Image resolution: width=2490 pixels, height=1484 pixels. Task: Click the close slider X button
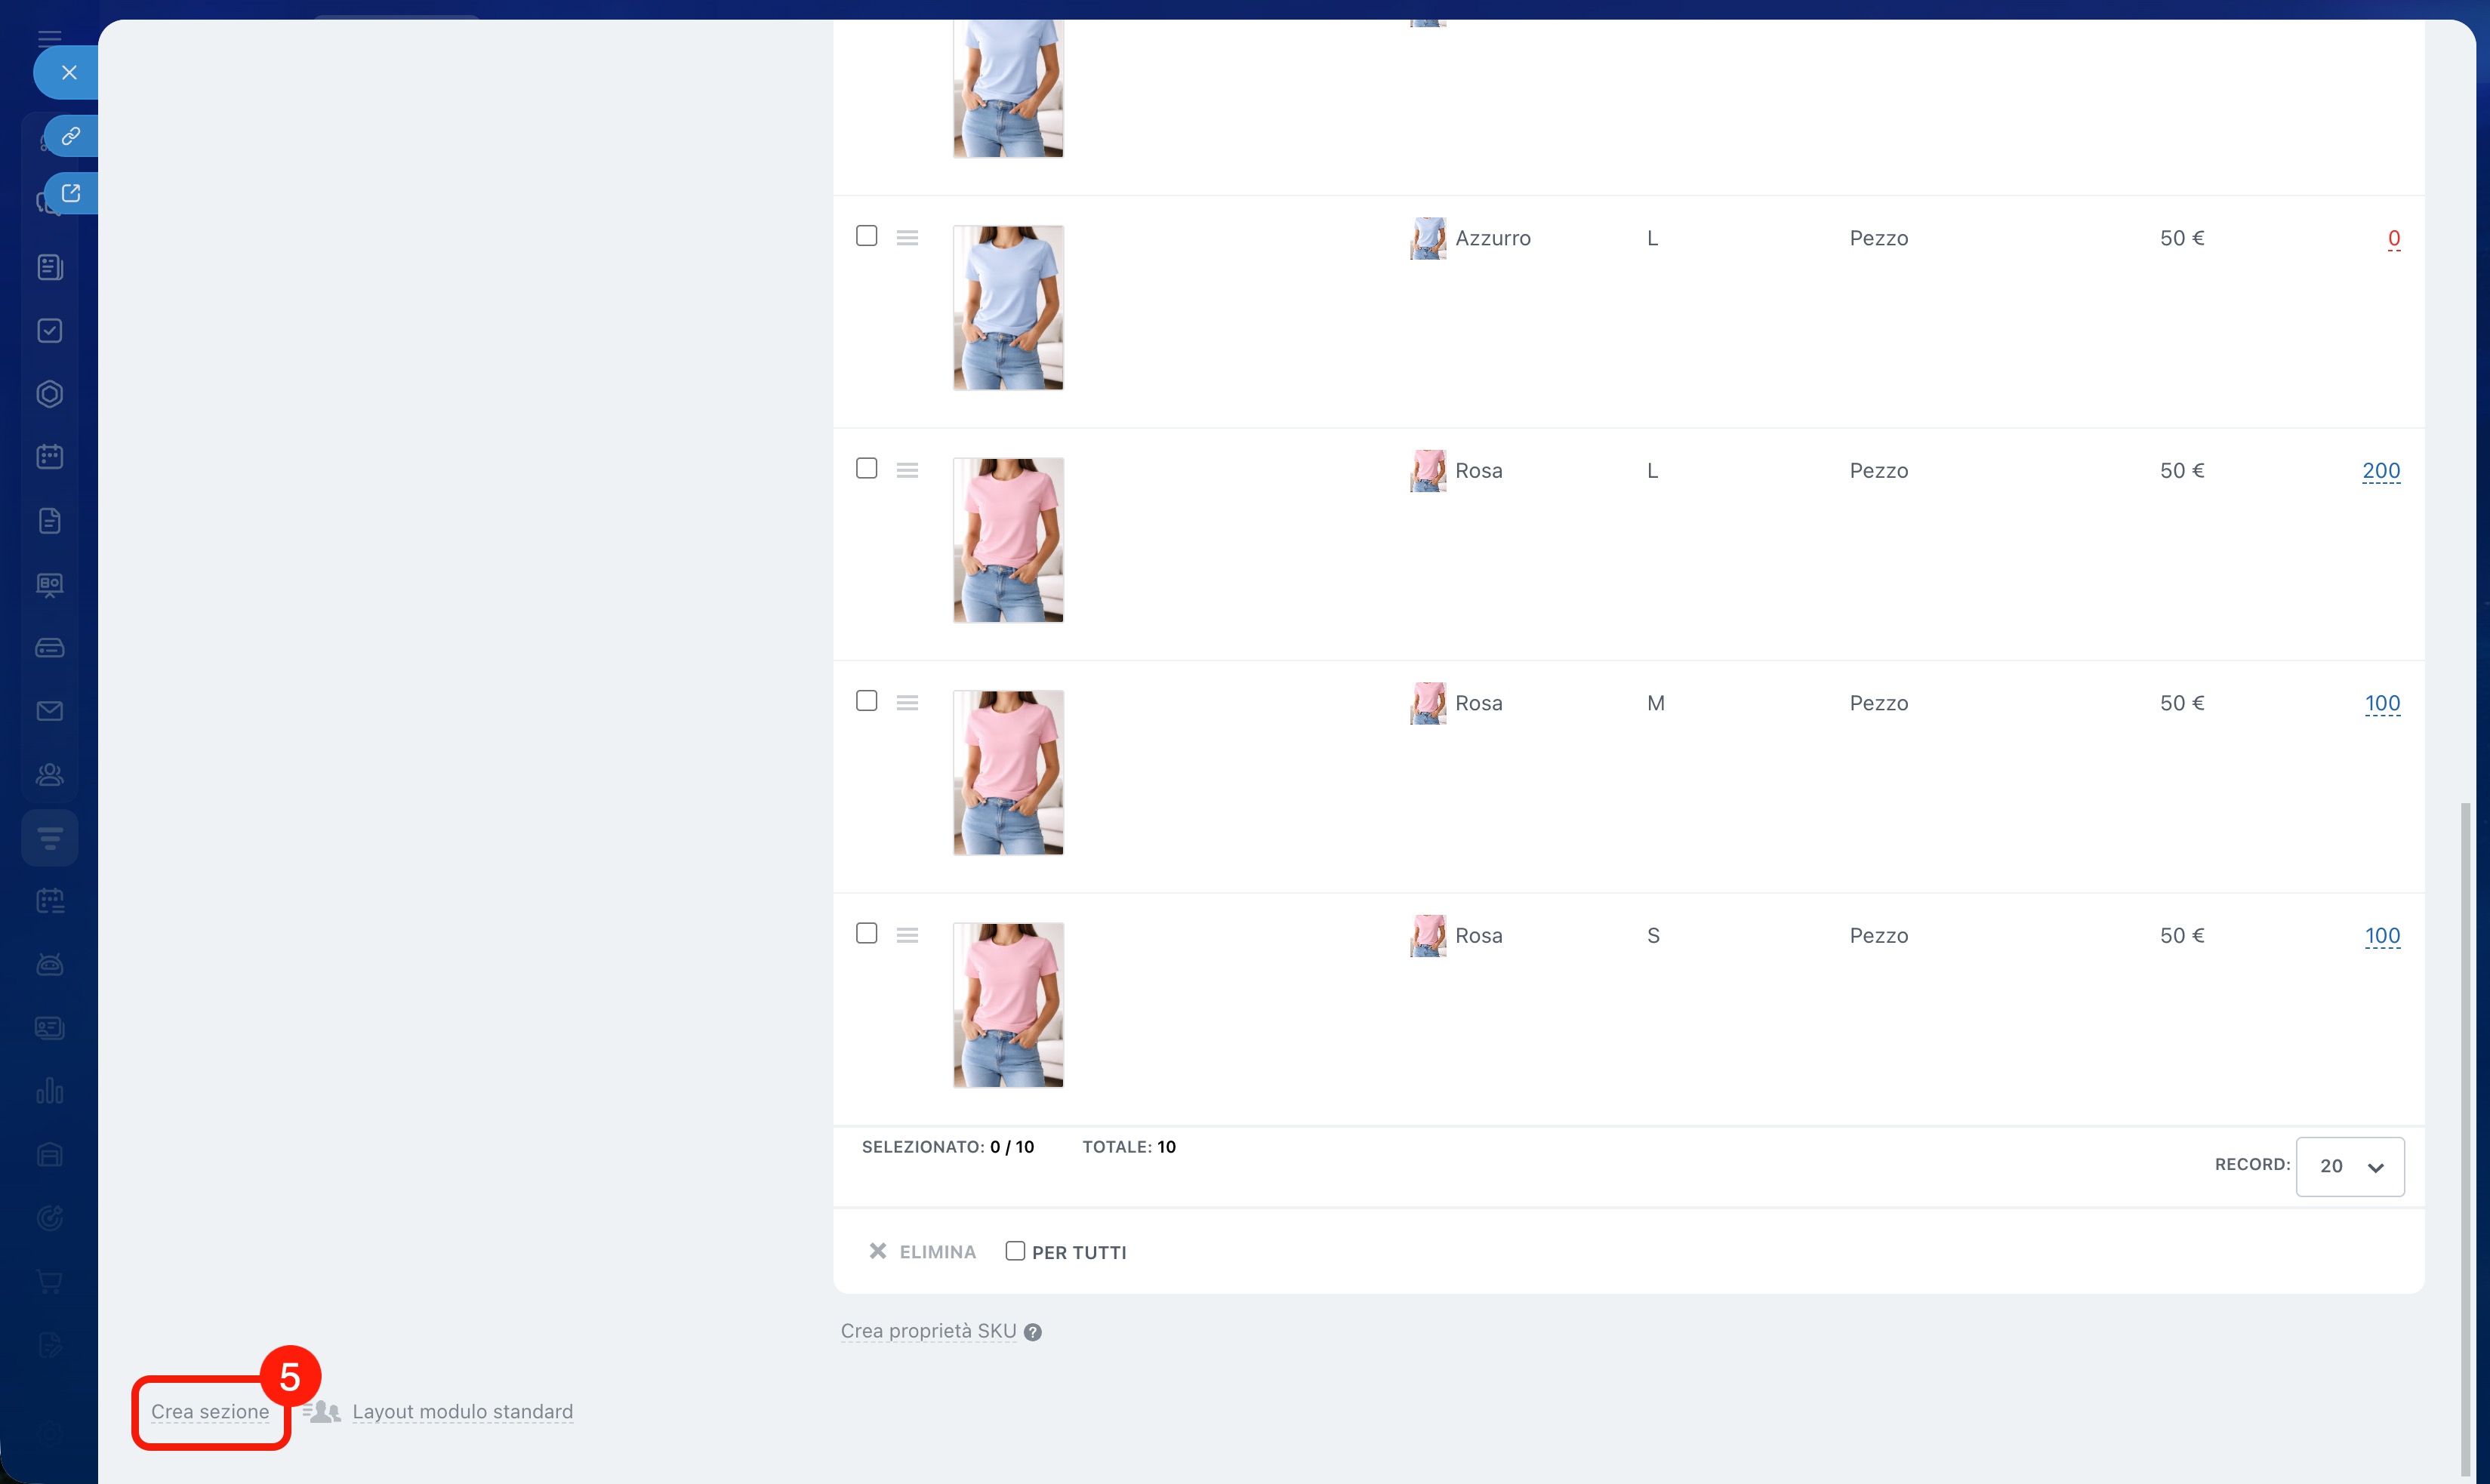pos(69,72)
